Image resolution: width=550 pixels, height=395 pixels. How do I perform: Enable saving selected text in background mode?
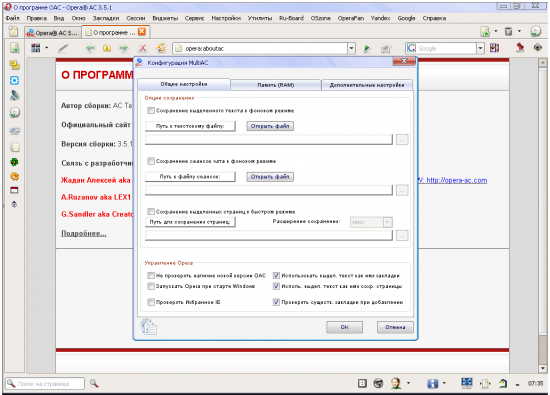pos(151,111)
